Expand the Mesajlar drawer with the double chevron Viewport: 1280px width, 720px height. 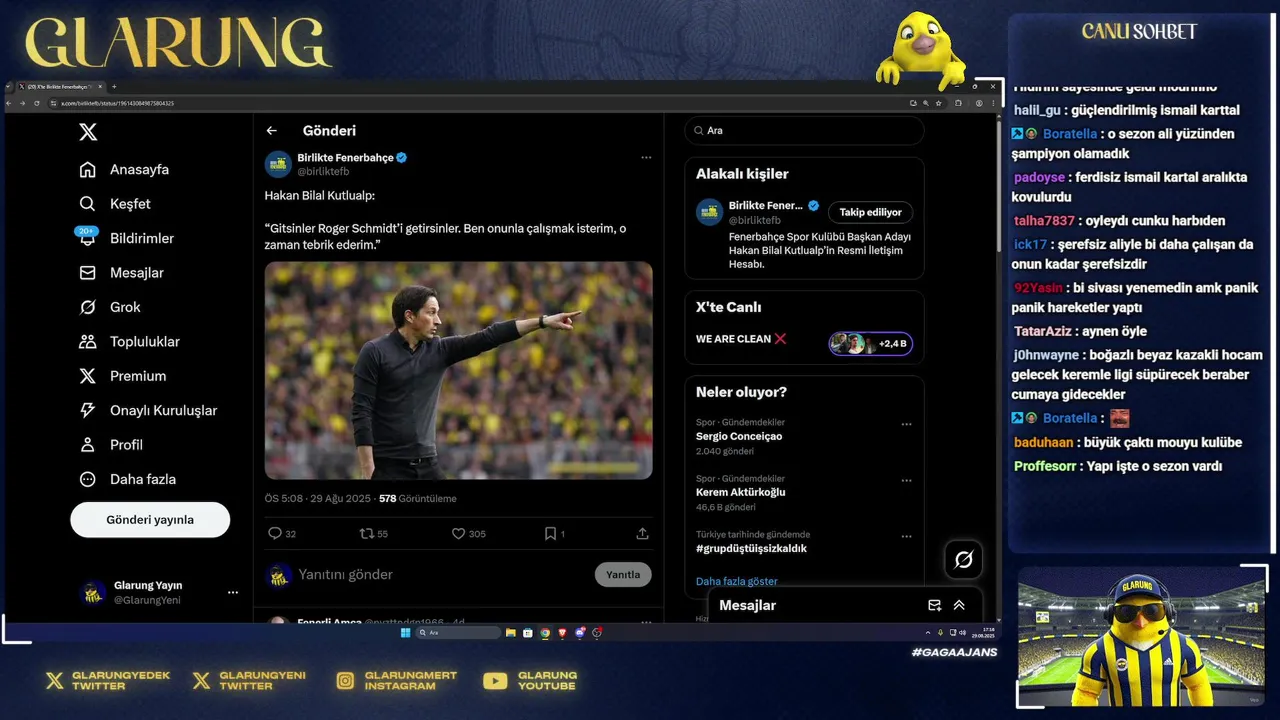pyautogui.click(x=959, y=605)
